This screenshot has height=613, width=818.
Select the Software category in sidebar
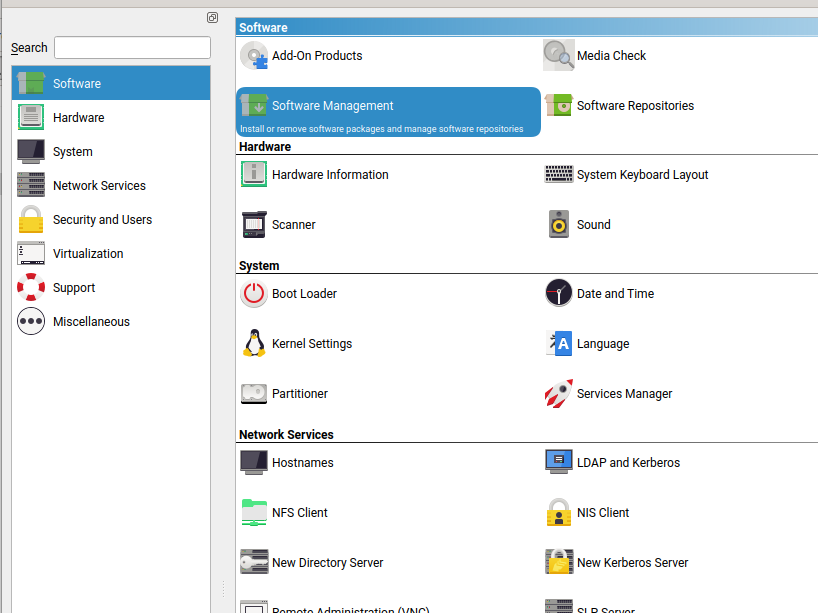tap(111, 83)
